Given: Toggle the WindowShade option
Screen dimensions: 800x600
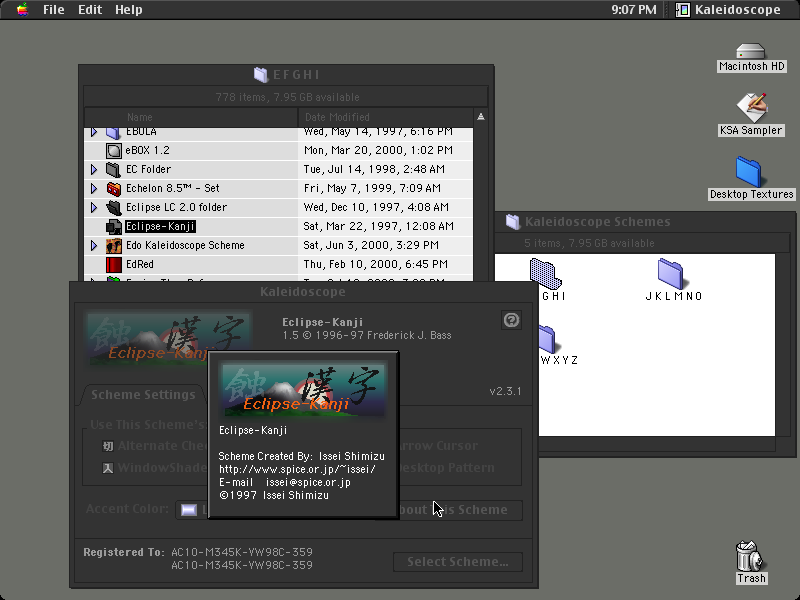Looking at the screenshot, I should coord(108,468).
